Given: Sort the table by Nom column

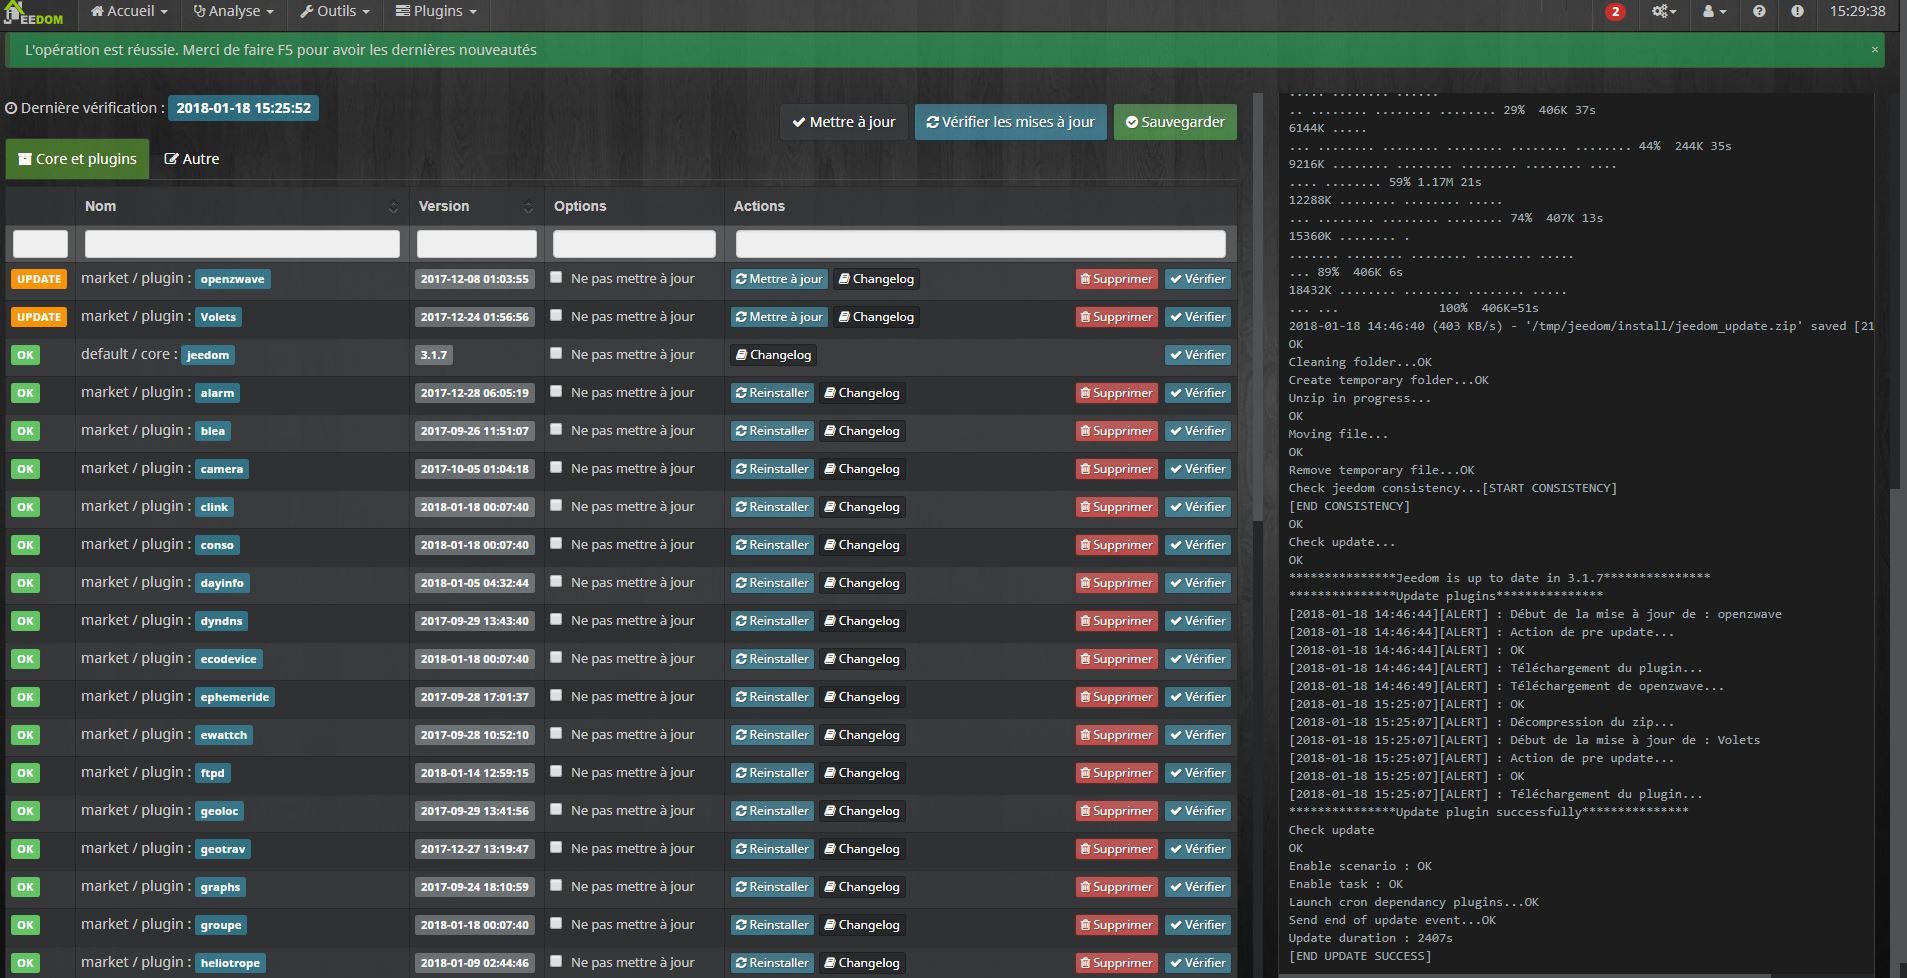Looking at the screenshot, I should click(x=241, y=206).
